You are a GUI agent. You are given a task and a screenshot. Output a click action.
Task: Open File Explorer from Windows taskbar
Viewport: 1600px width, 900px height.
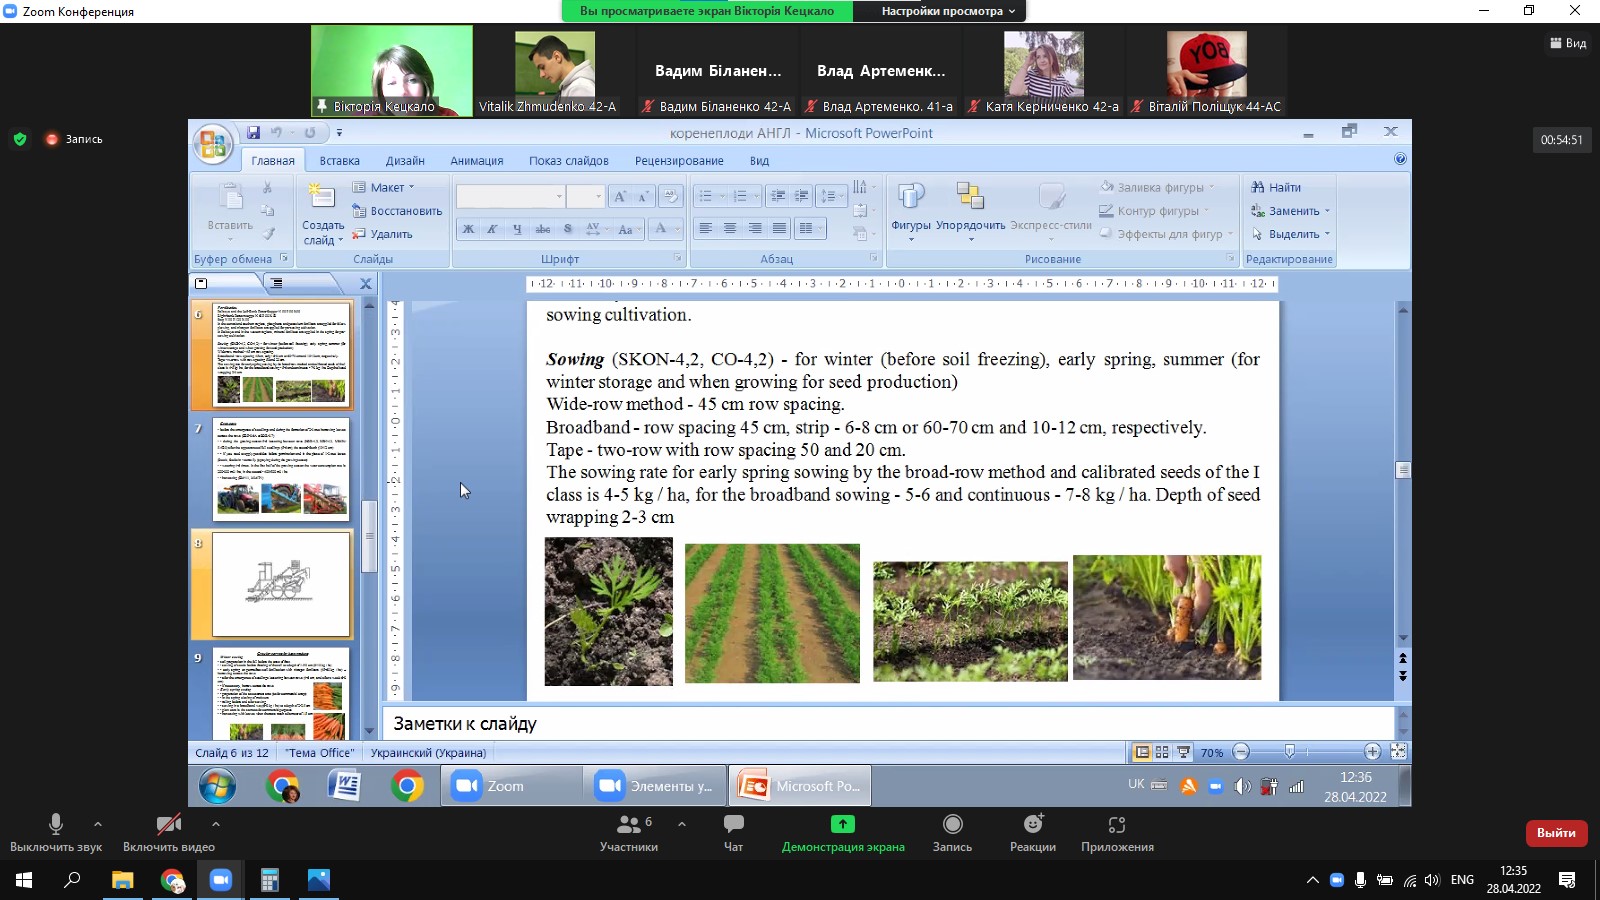[122, 880]
